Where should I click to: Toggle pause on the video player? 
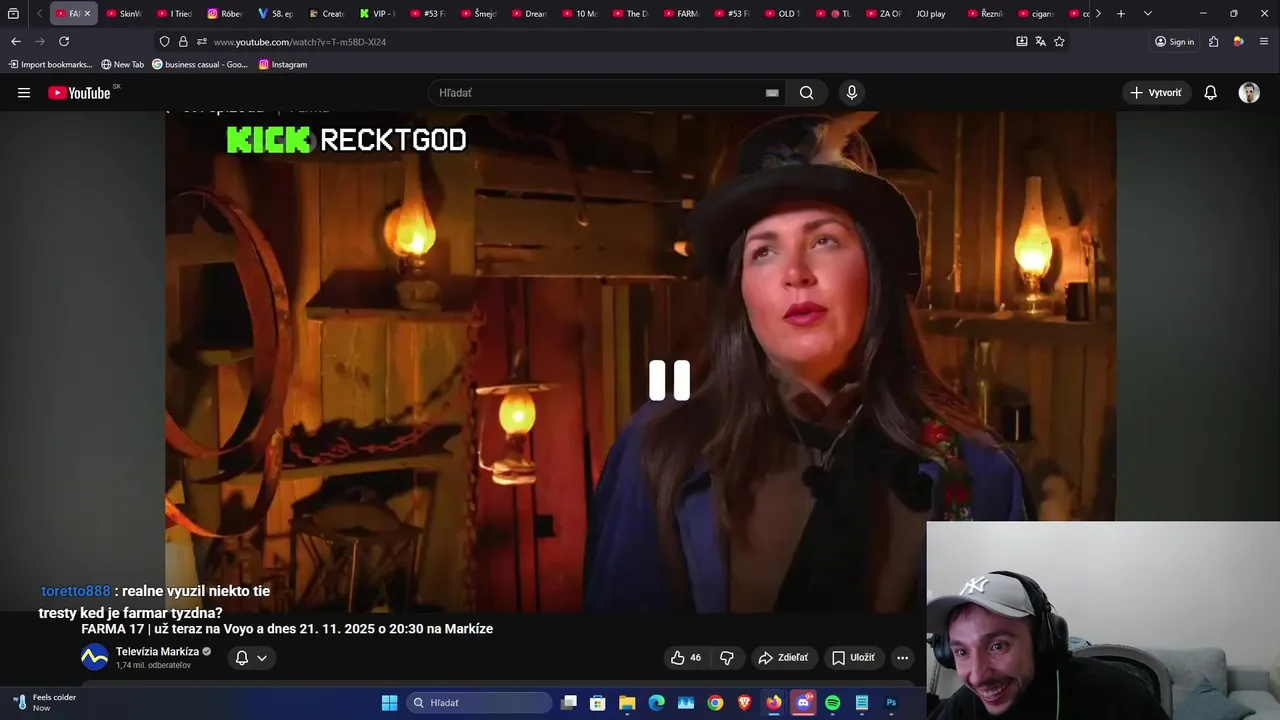click(x=669, y=381)
